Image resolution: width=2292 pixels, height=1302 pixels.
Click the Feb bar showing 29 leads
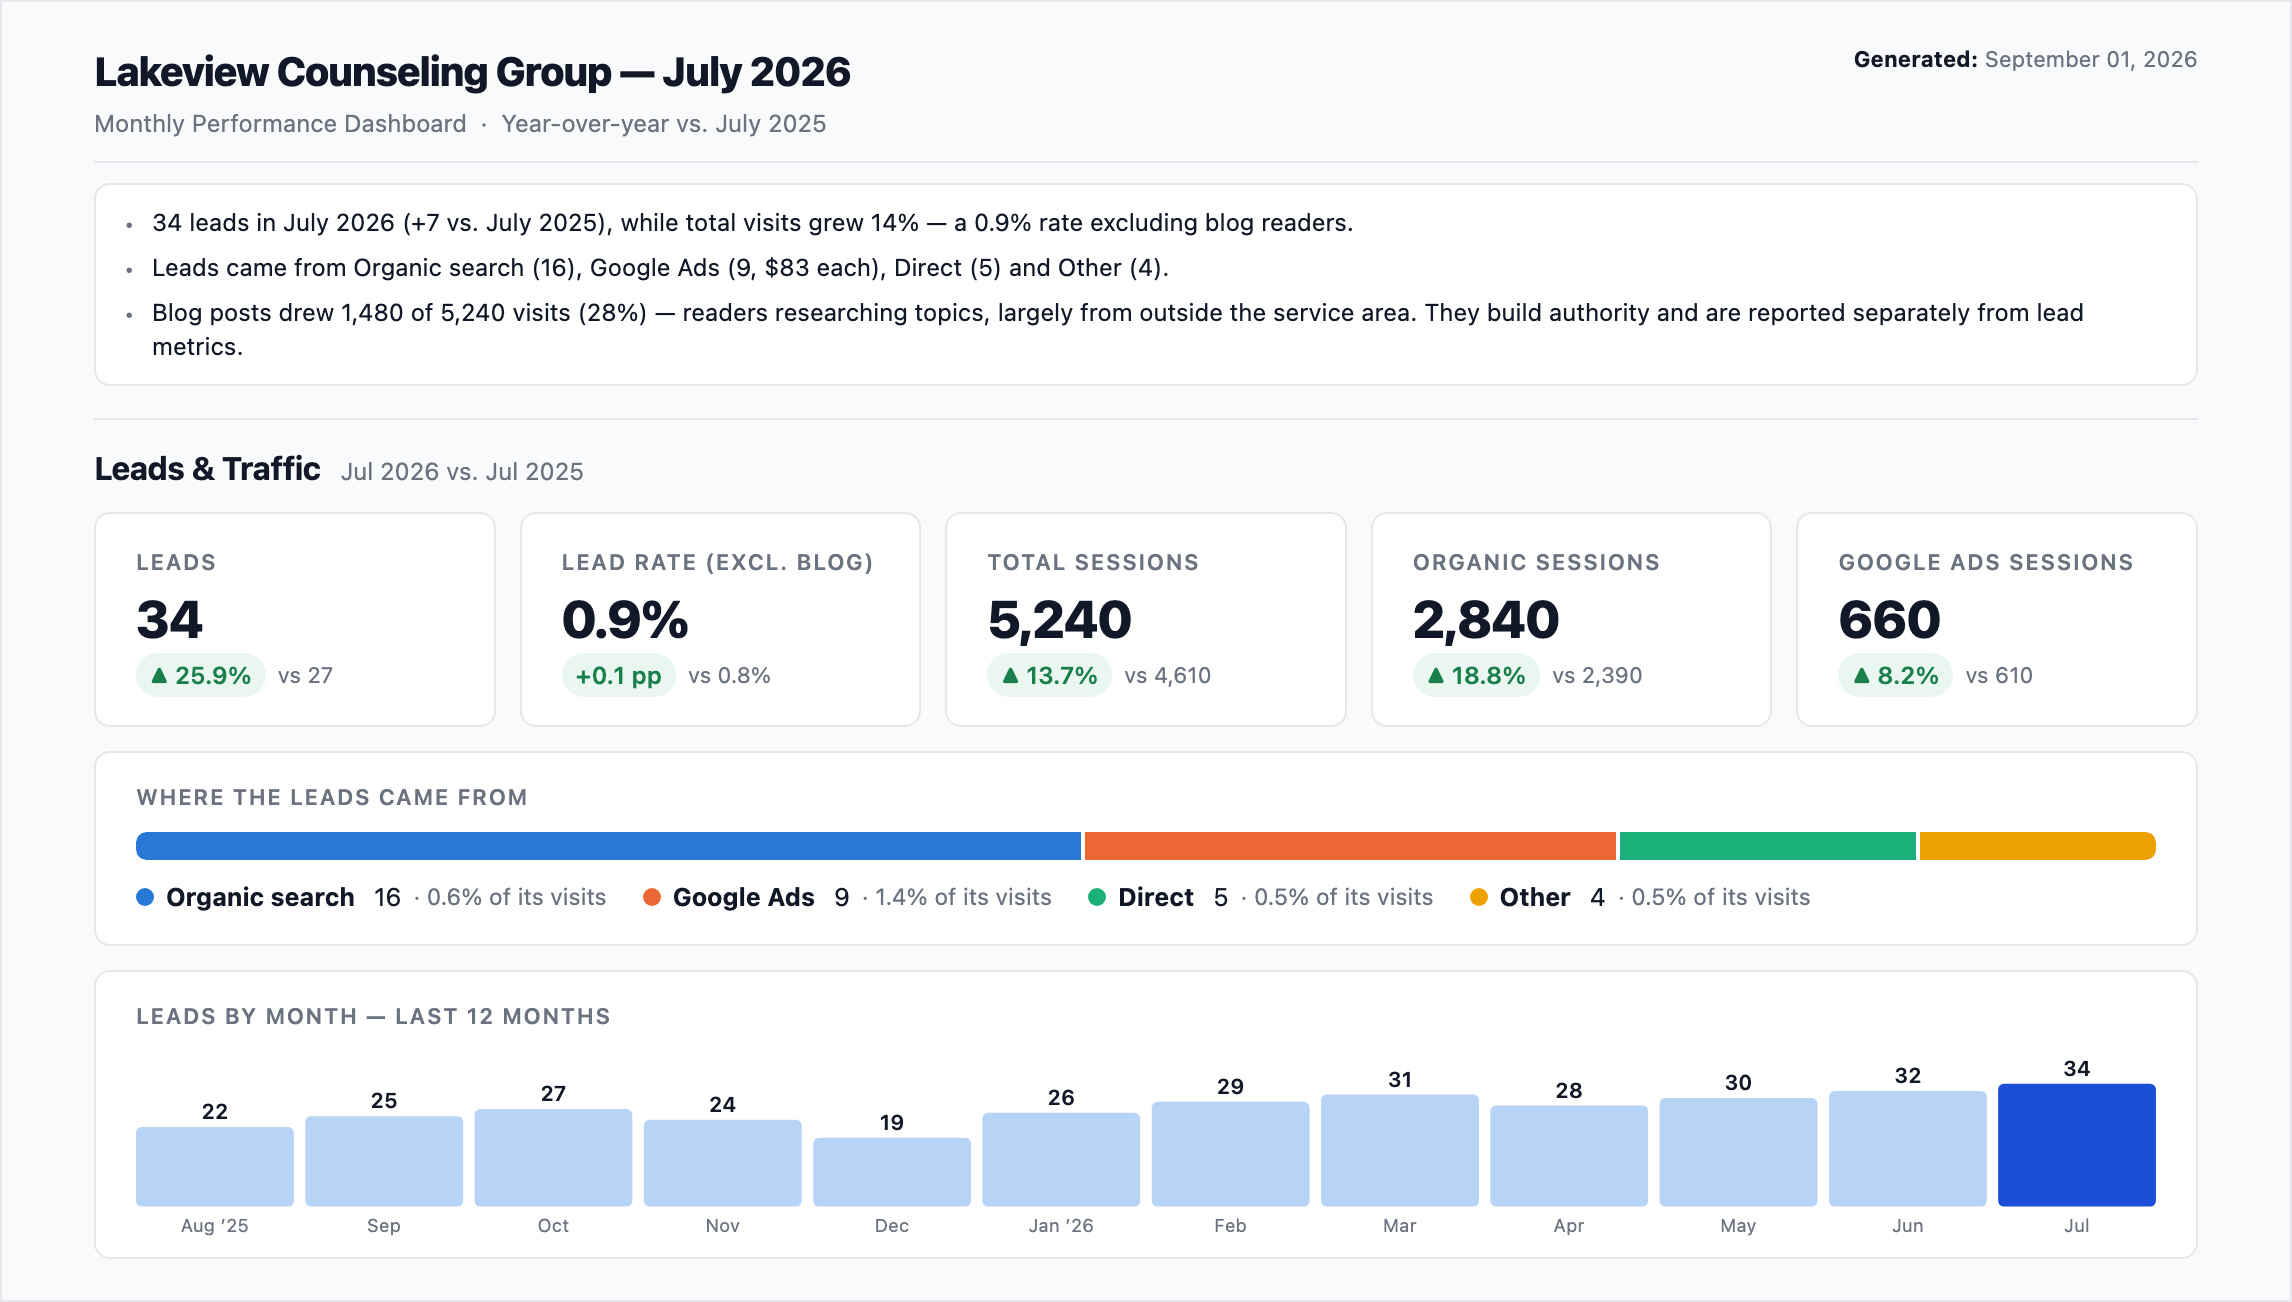1230,1154
